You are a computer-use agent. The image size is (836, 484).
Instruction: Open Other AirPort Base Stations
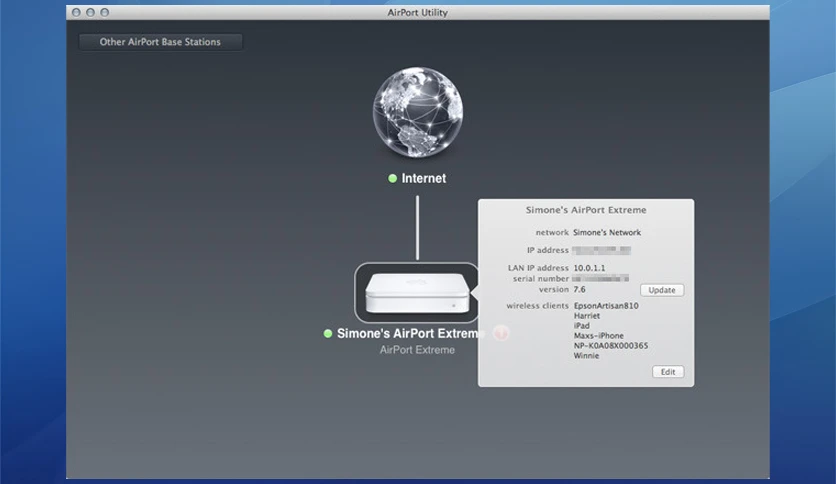tap(160, 42)
